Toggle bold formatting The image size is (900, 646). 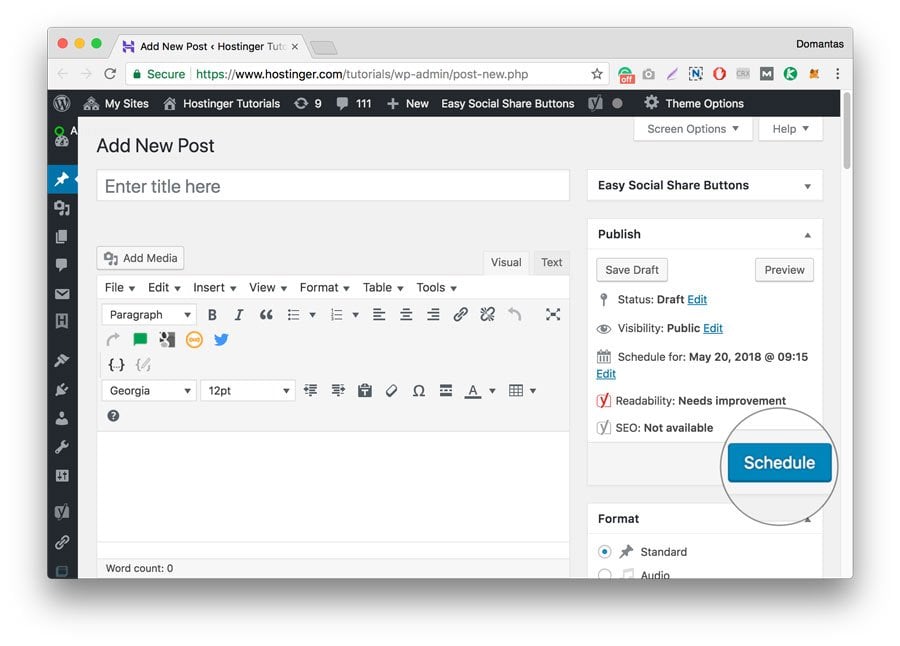(211, 314)
